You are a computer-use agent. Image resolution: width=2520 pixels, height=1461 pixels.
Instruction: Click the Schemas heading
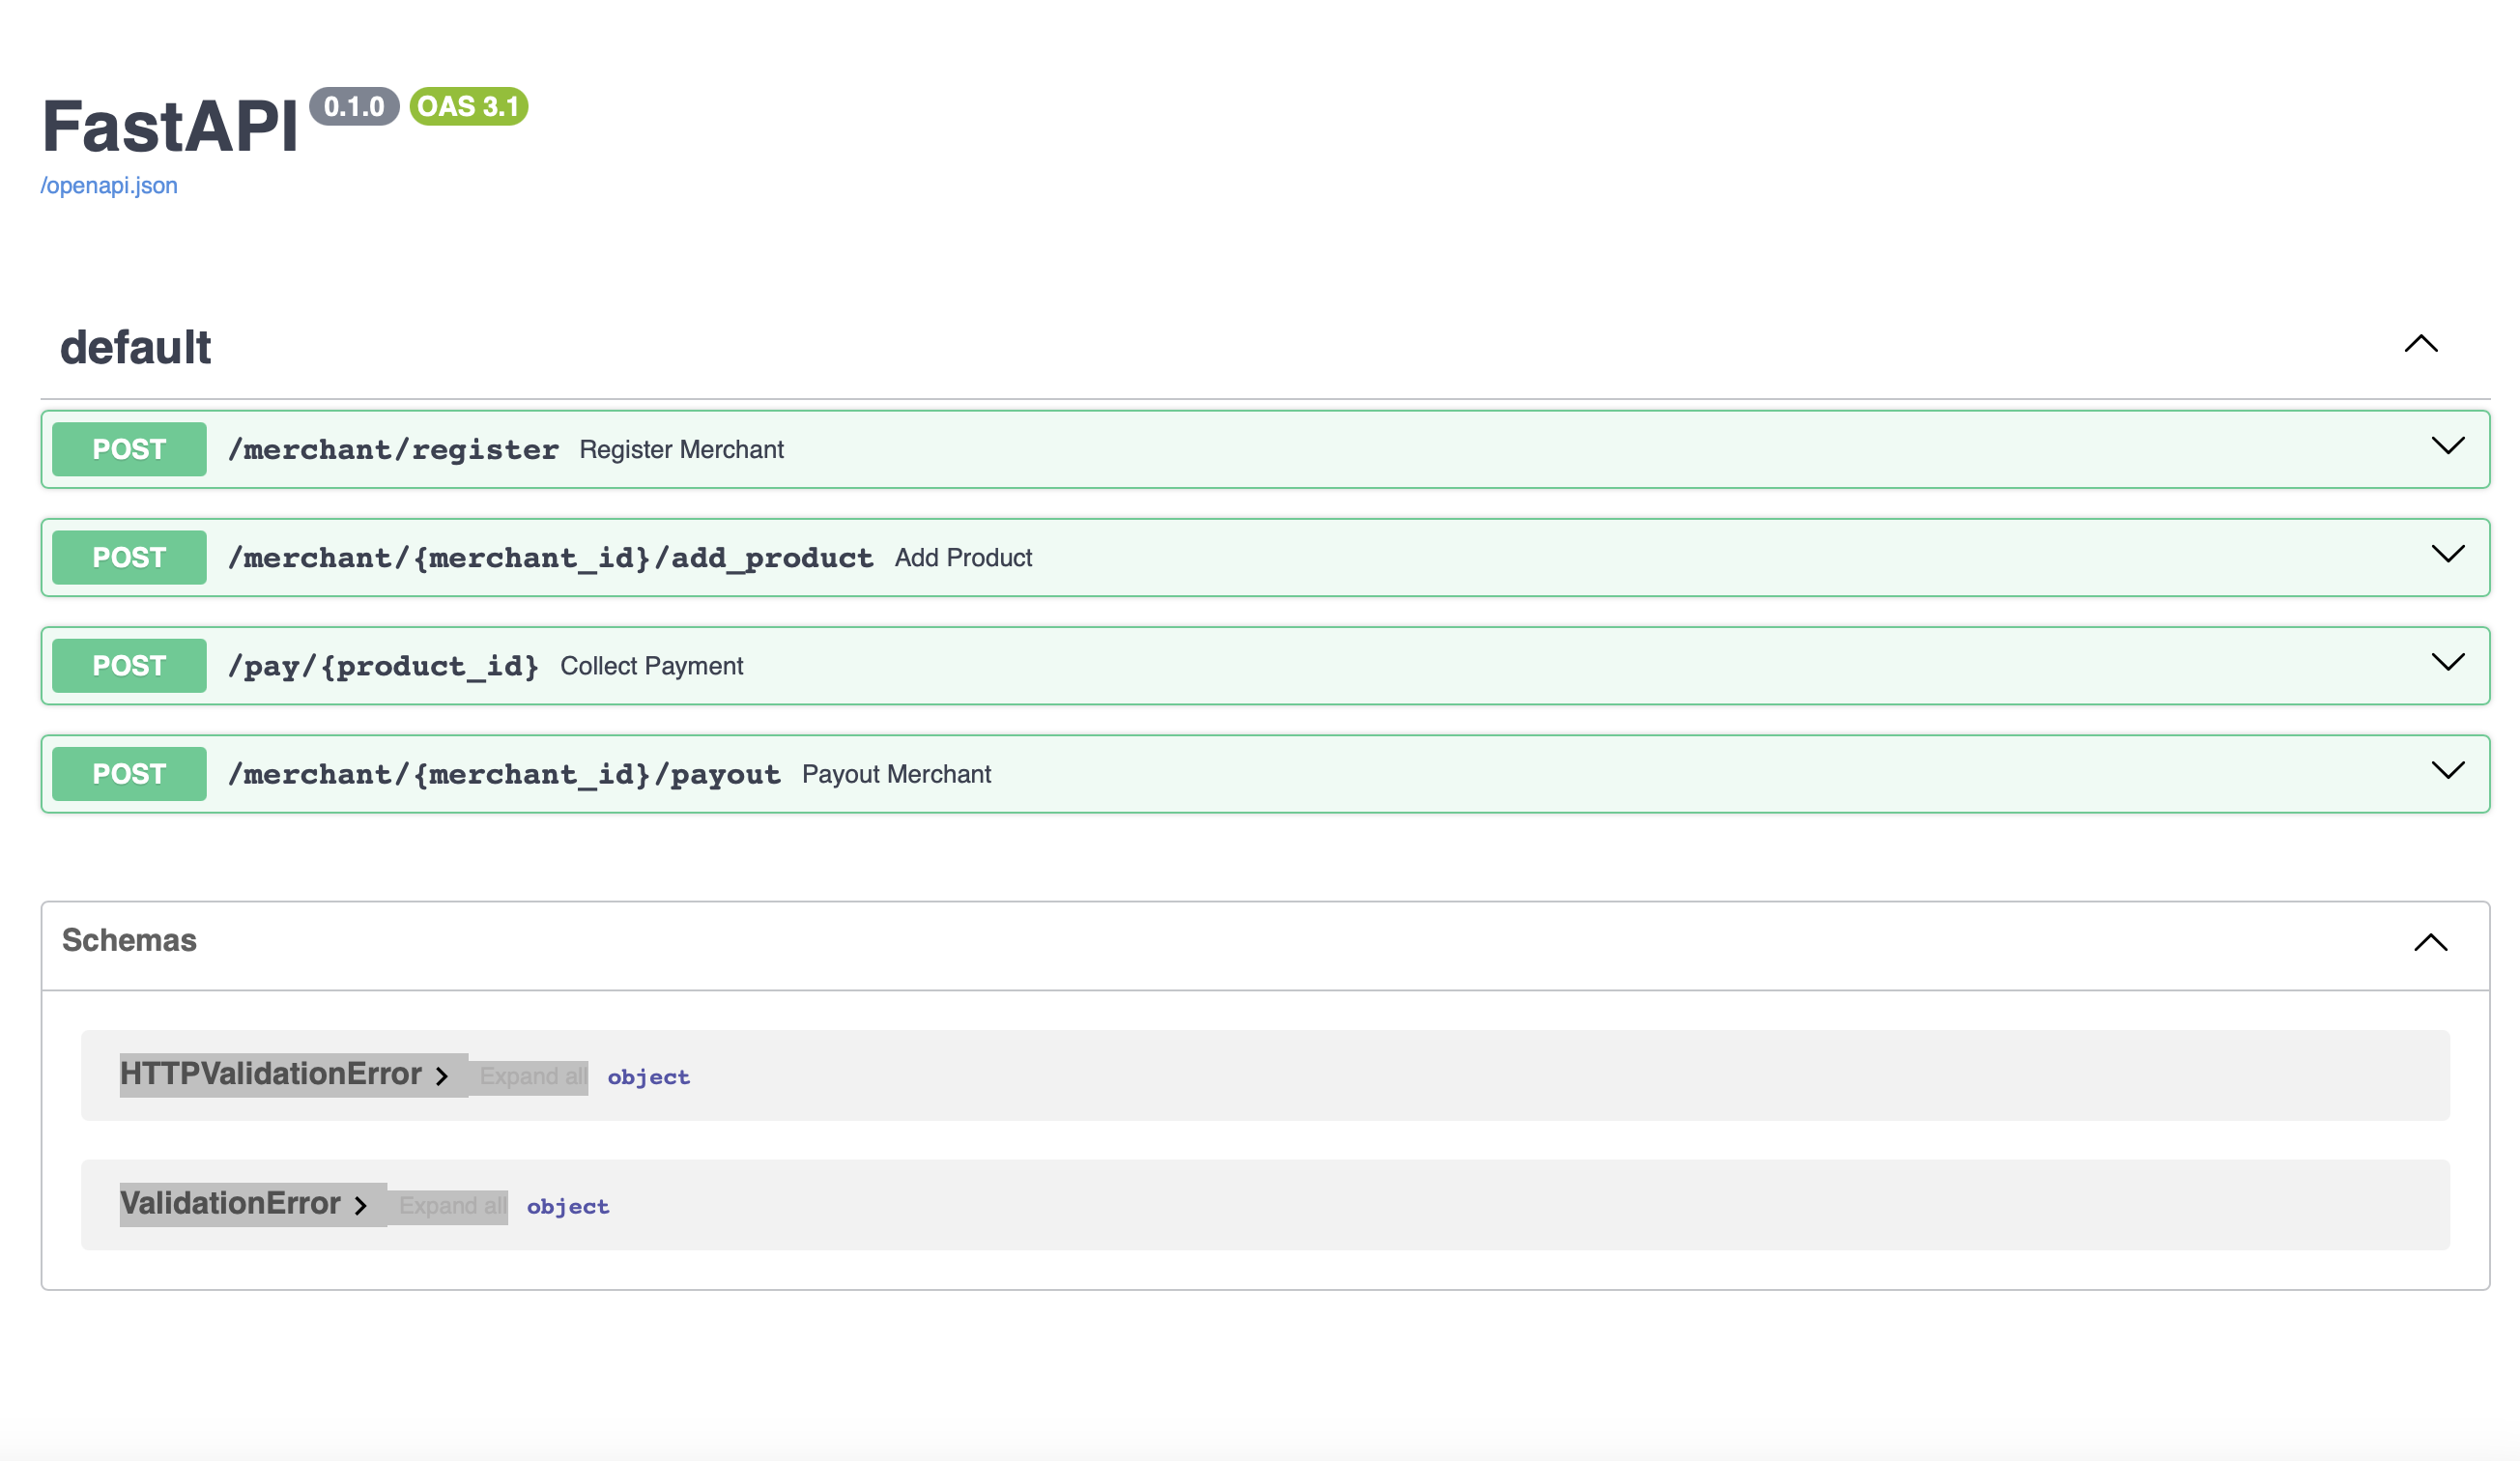click(x=129, y=941)
